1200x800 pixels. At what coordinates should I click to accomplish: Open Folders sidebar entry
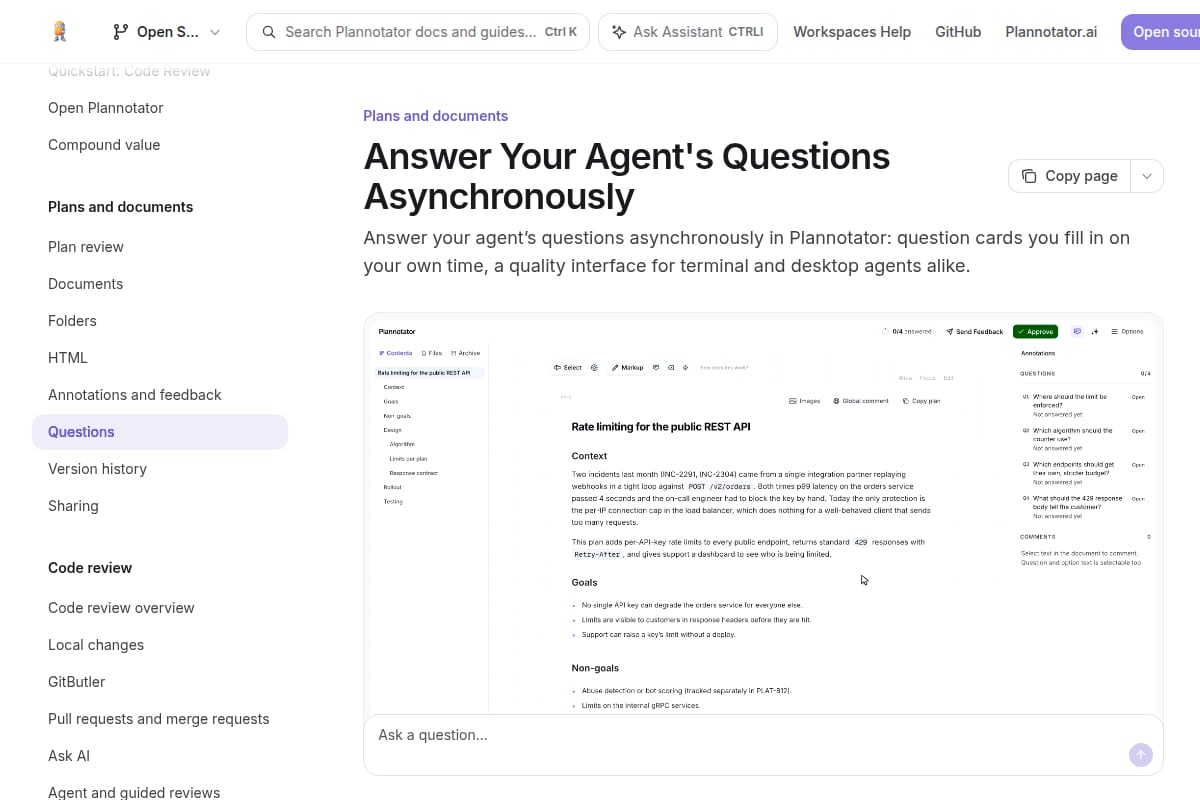coord(72,321)
